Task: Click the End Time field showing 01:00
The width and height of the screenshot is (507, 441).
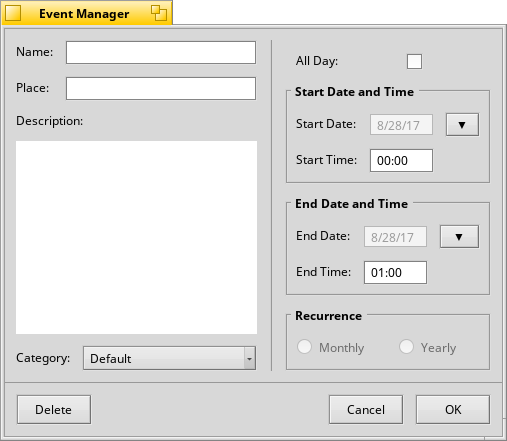Action: [395, 273]
